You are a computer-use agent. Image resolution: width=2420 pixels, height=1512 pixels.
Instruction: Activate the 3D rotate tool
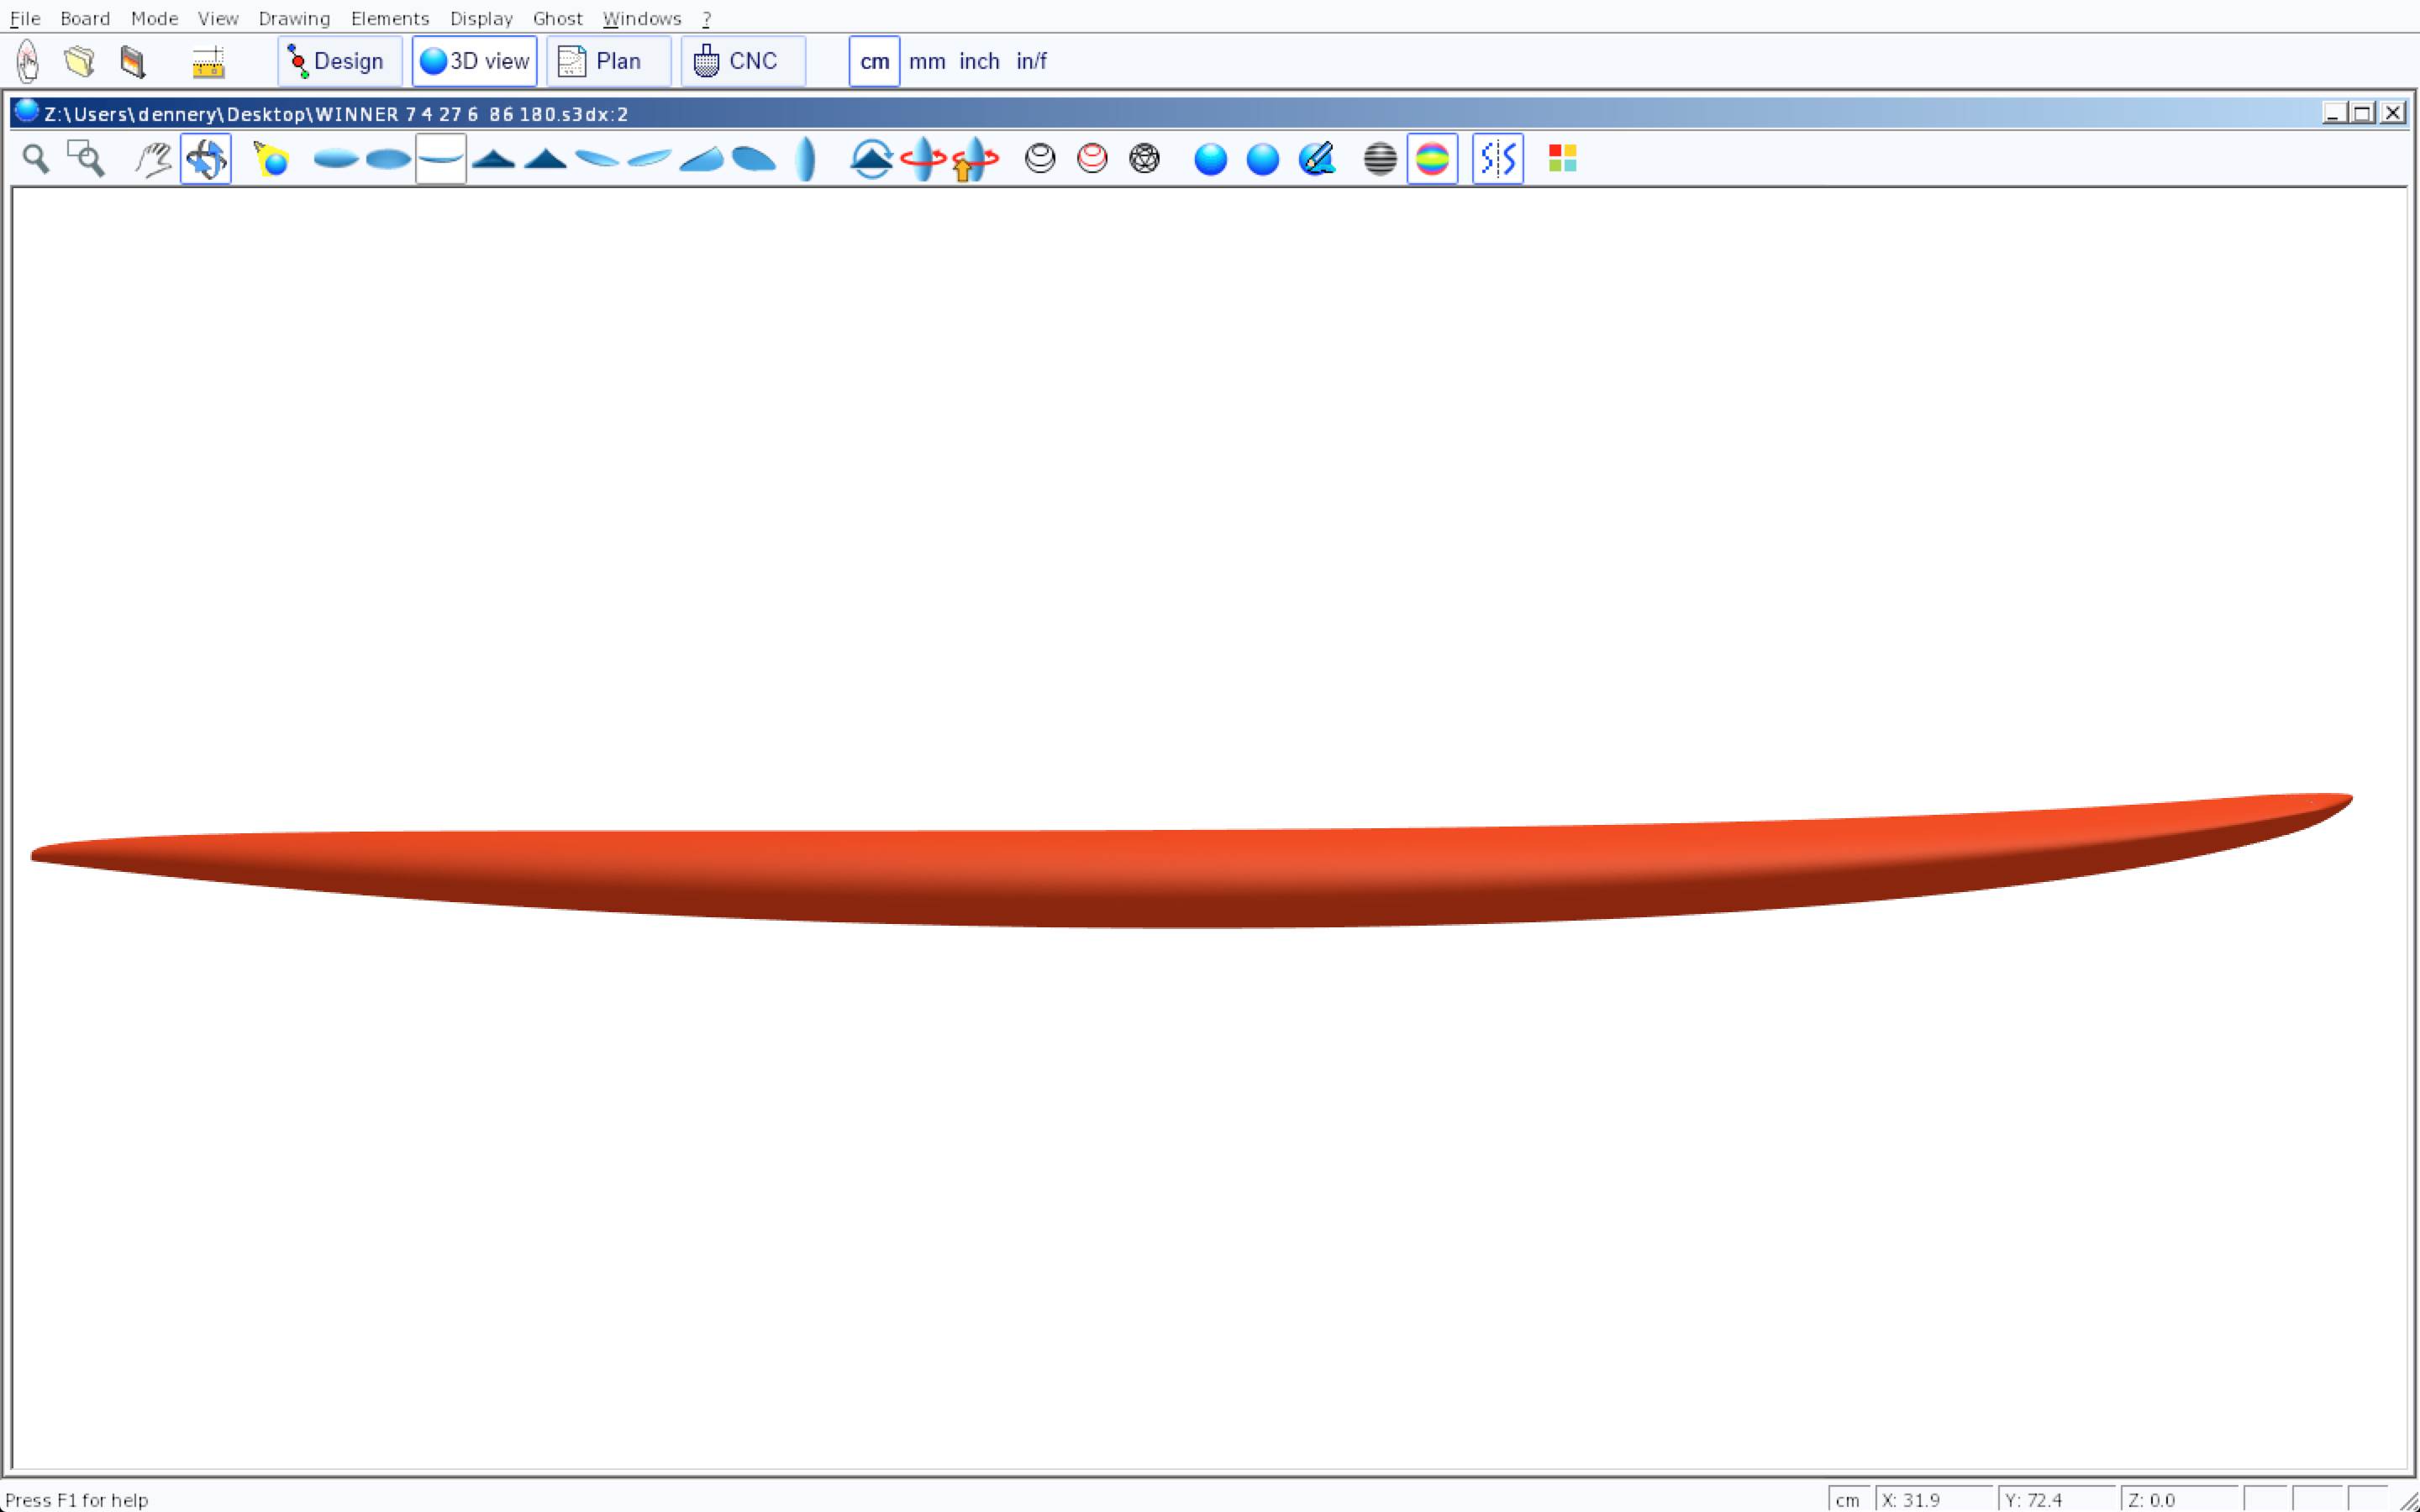click(x=206, y=159)
